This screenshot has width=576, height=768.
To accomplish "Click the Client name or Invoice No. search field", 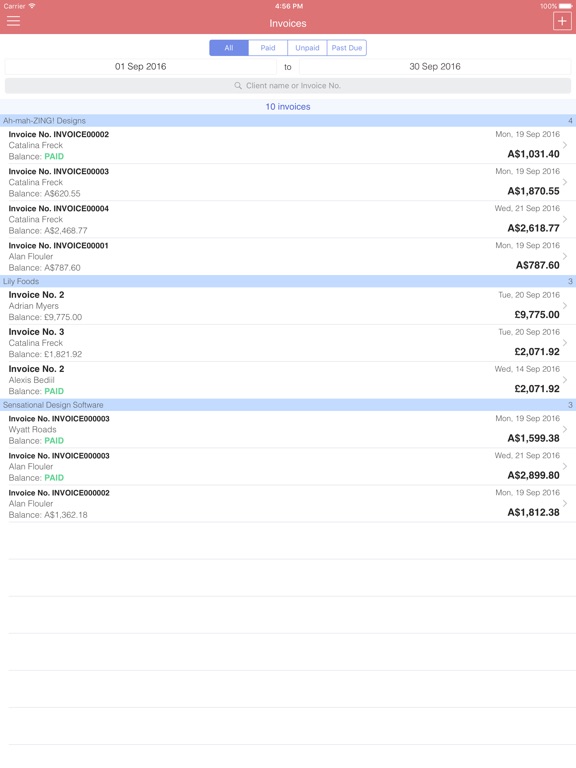I will pos(288,86).
